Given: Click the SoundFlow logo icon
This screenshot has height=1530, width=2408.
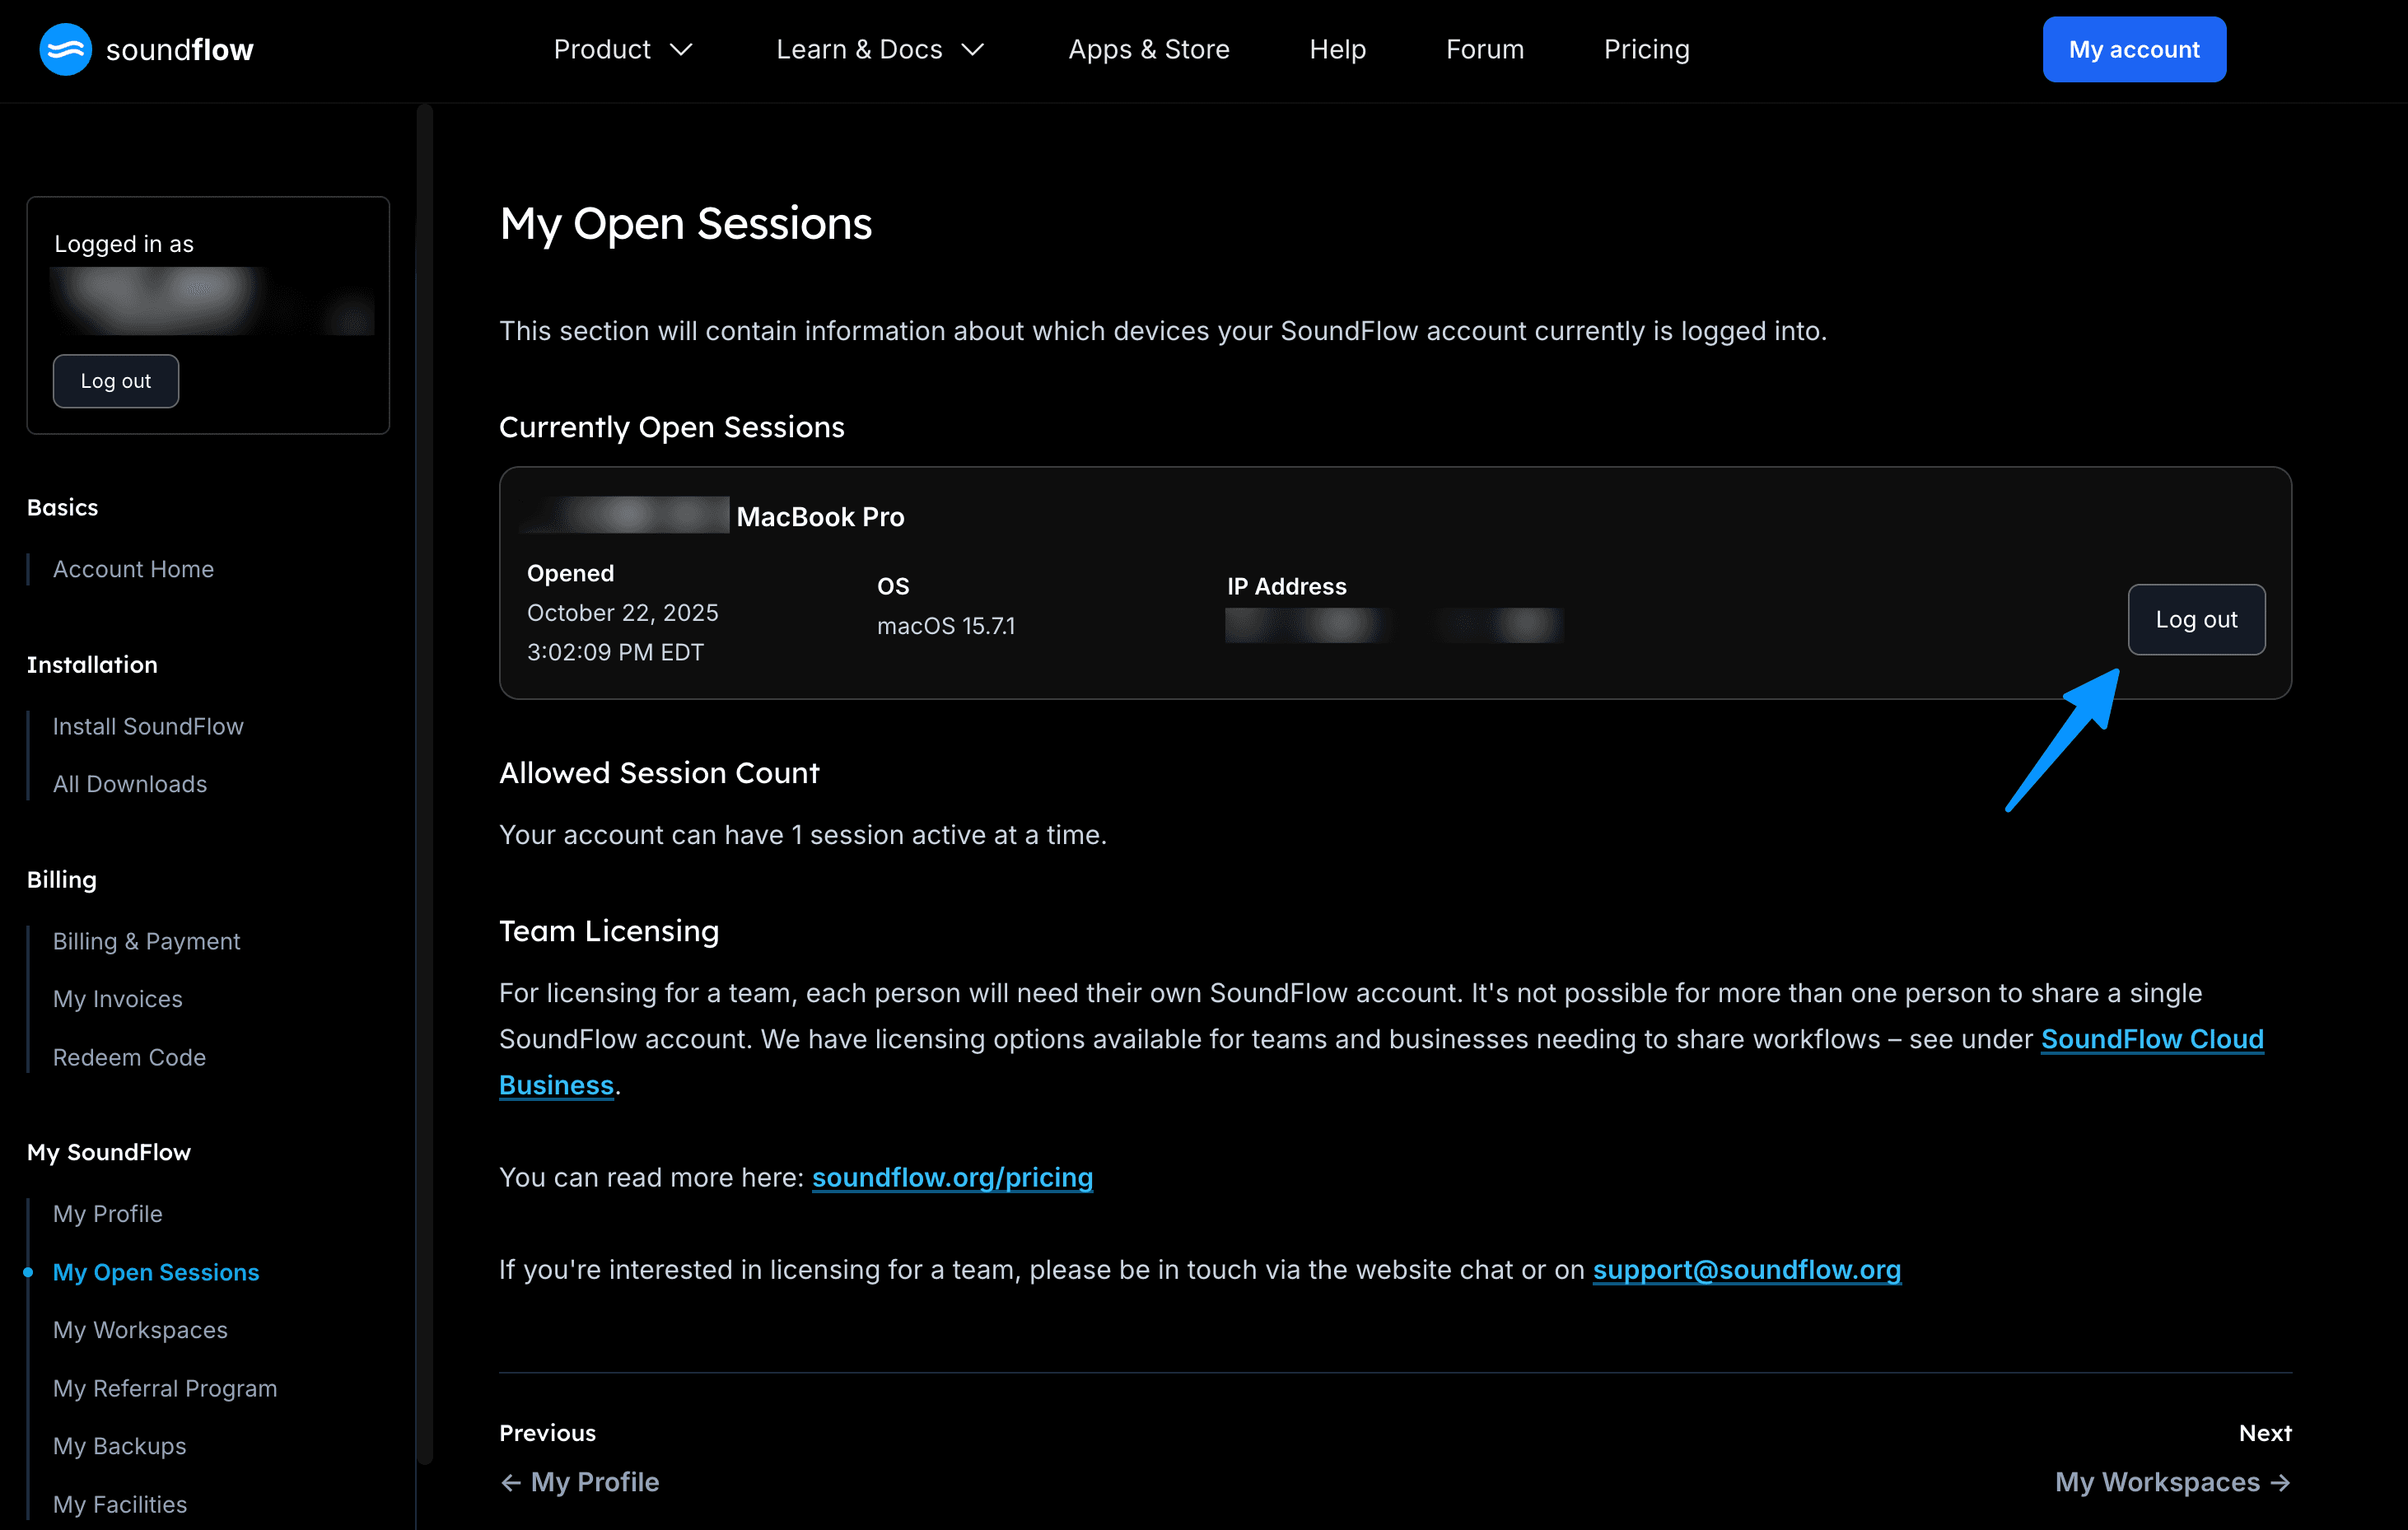Looking at the screenshot, I should click(65, 49).
